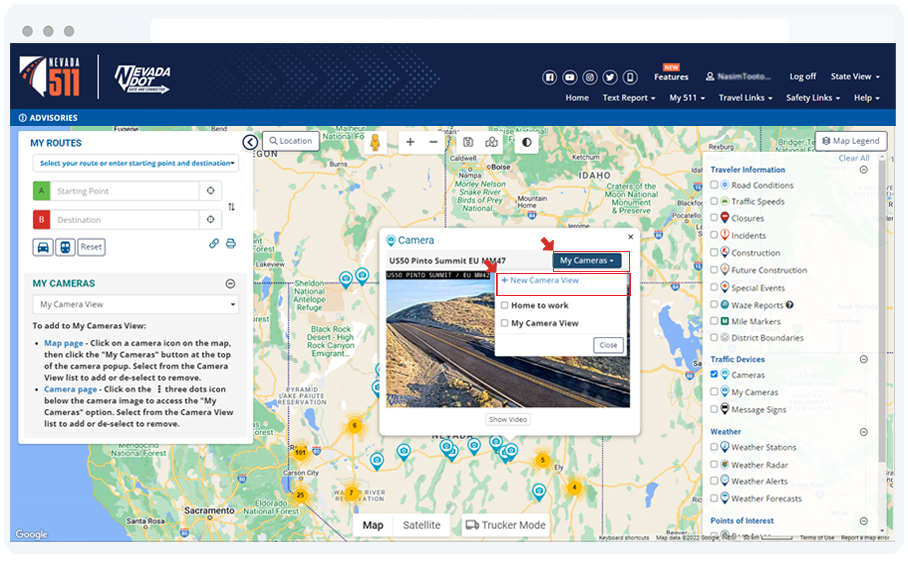Open the My 511 menu
The width and height of the screenshot is (908, 582).
tap(687, 97)
